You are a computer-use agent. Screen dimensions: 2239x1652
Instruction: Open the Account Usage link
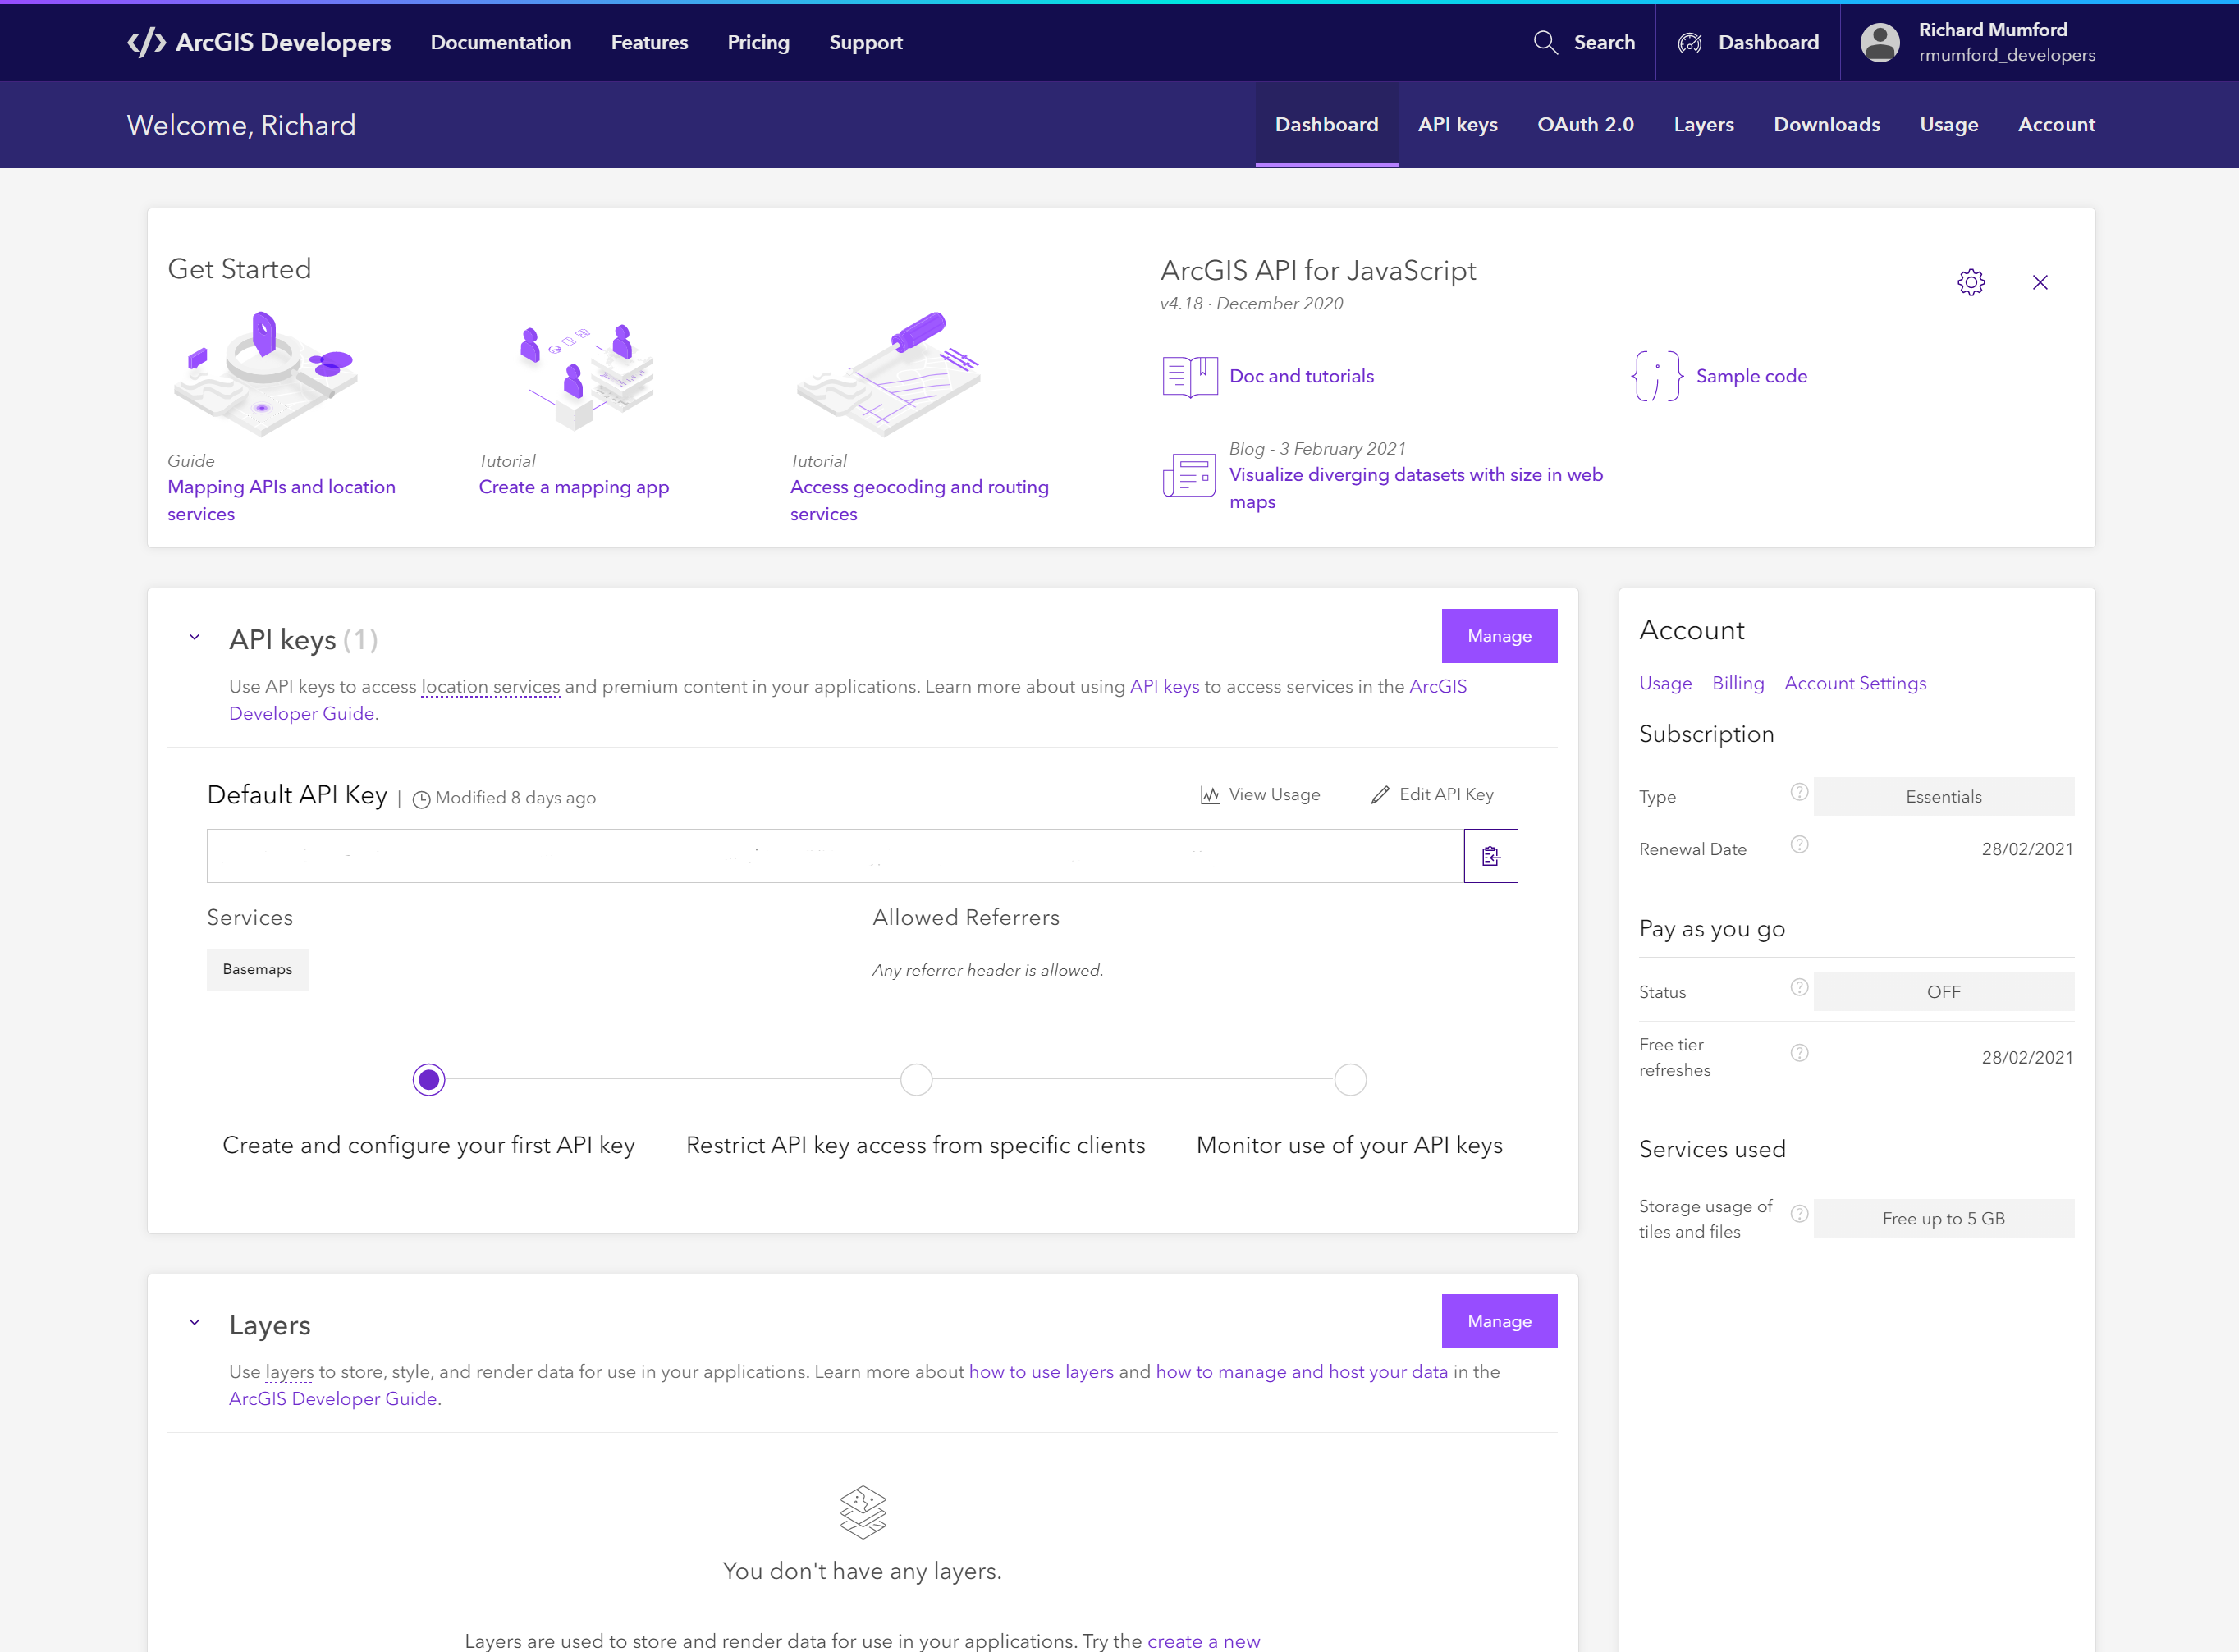click(x=1666, y=683)
